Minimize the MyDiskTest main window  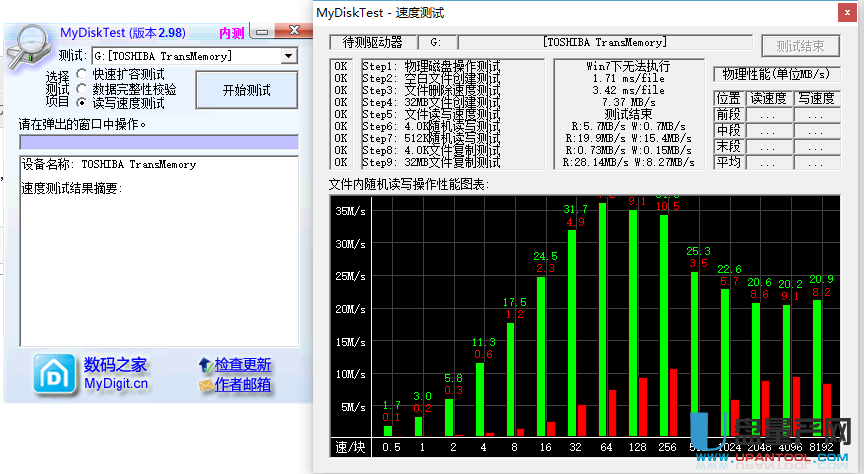click(263, 33)
